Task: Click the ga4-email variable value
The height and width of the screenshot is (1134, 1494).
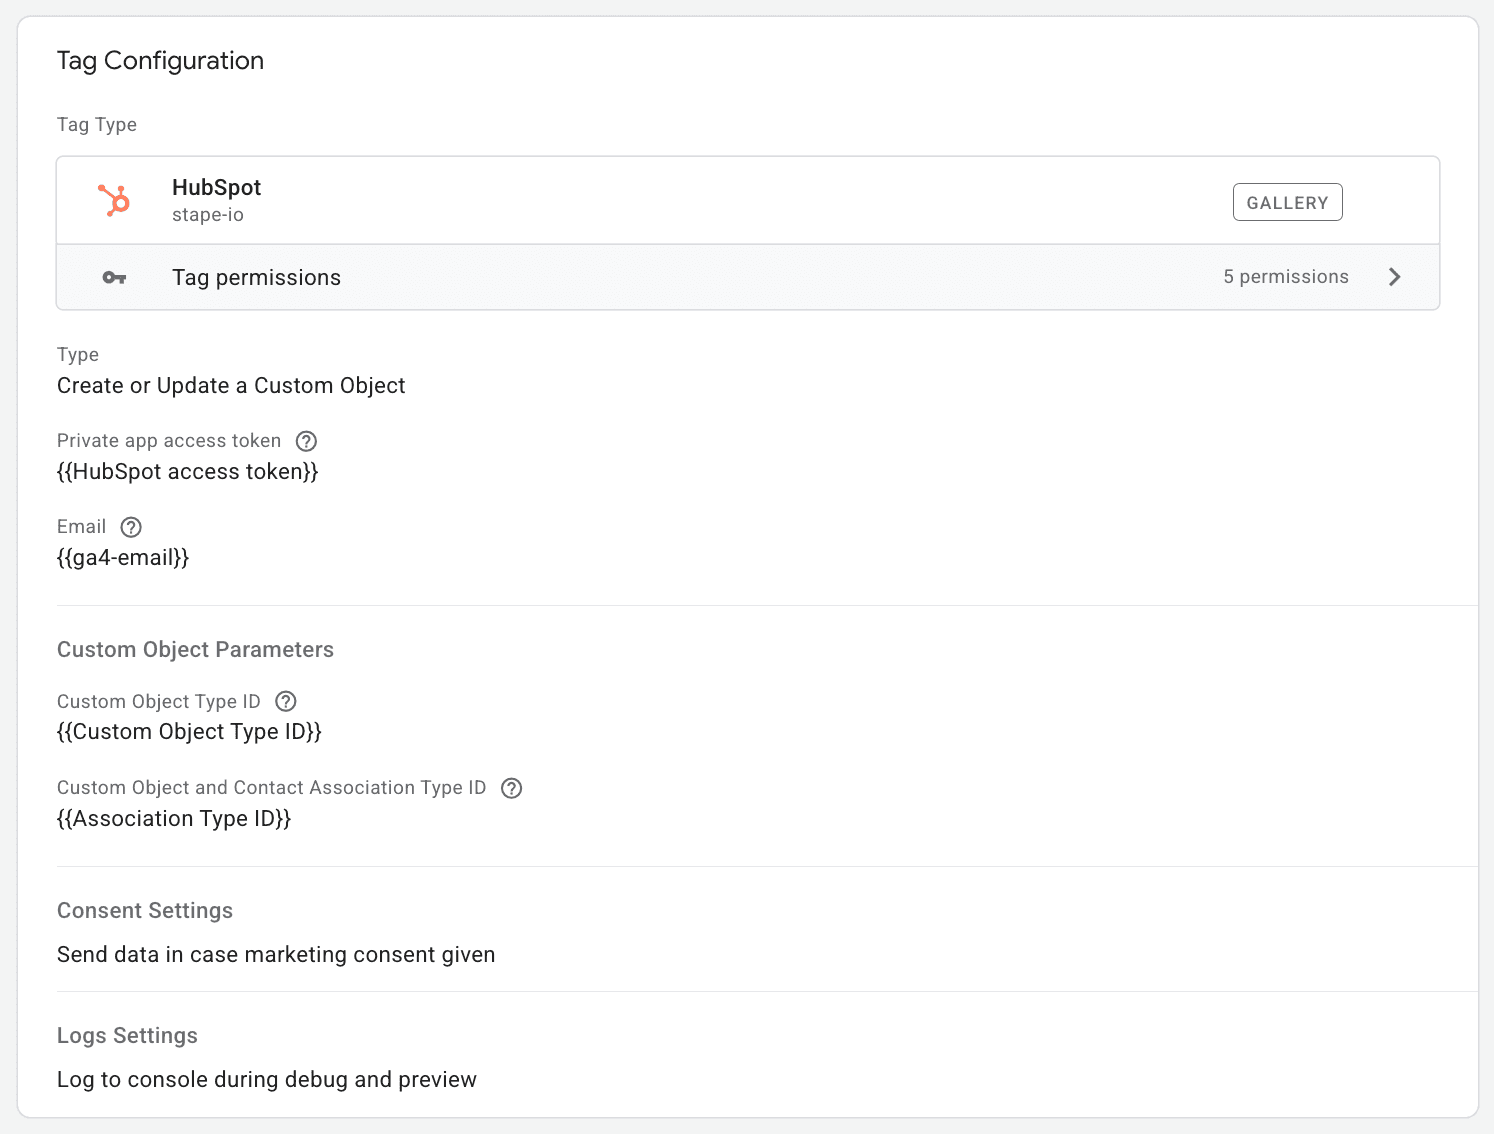Action: 123,557
